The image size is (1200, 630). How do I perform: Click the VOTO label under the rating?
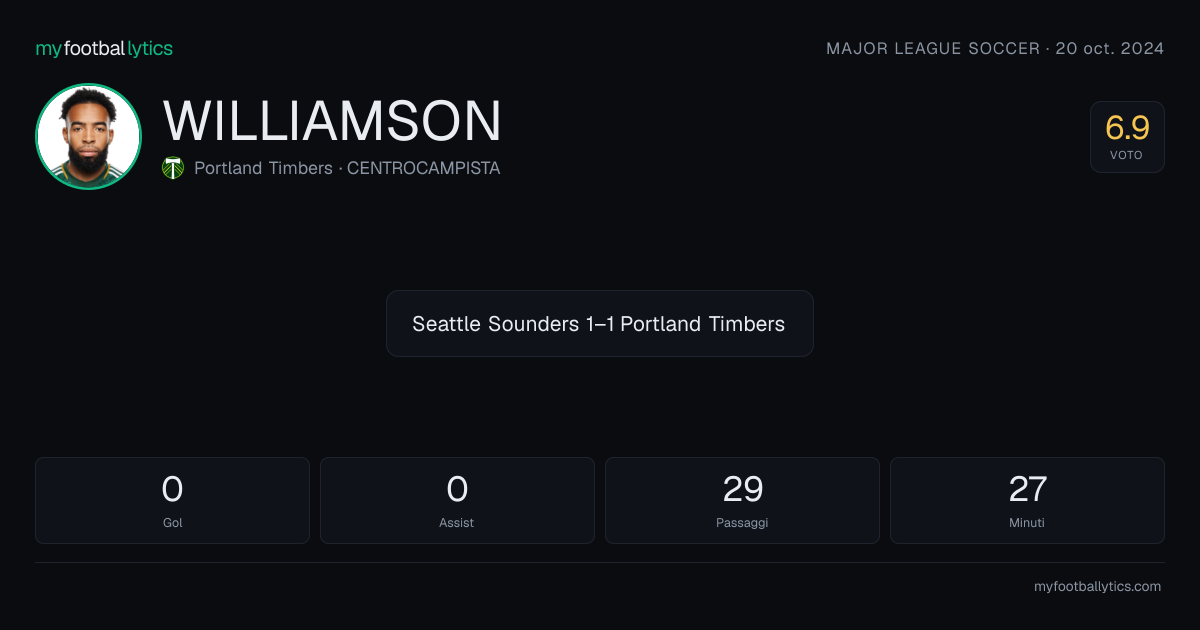coord(1127,155)
